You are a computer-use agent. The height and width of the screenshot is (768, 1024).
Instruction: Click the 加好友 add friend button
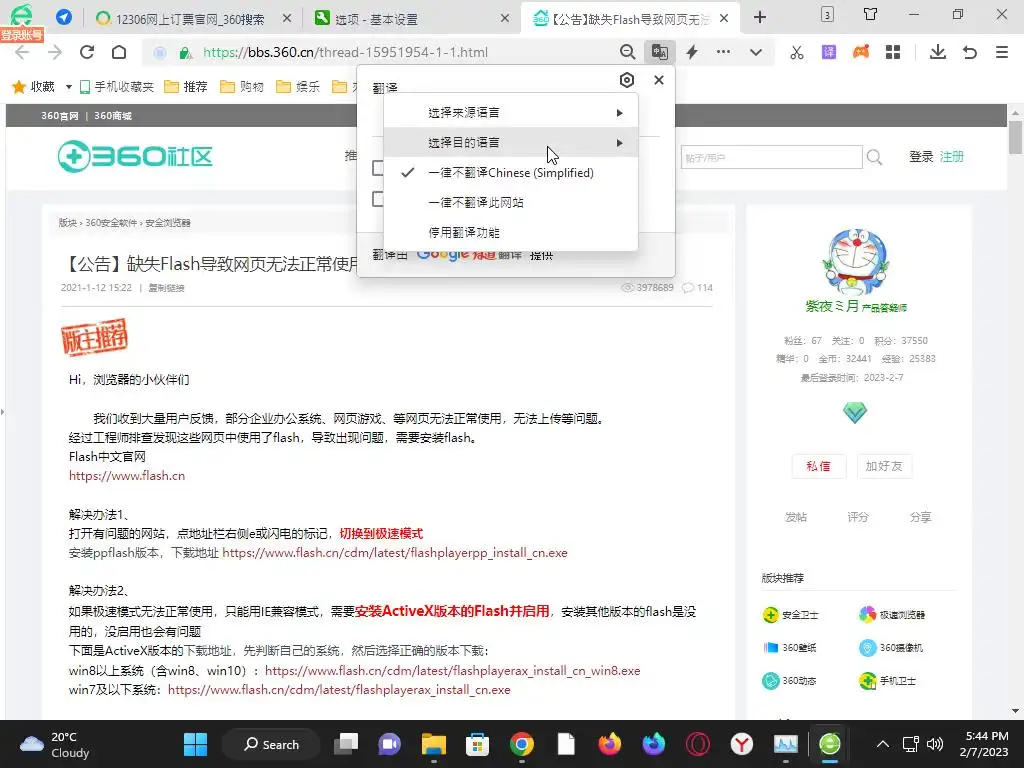click(x=884, y=466)
